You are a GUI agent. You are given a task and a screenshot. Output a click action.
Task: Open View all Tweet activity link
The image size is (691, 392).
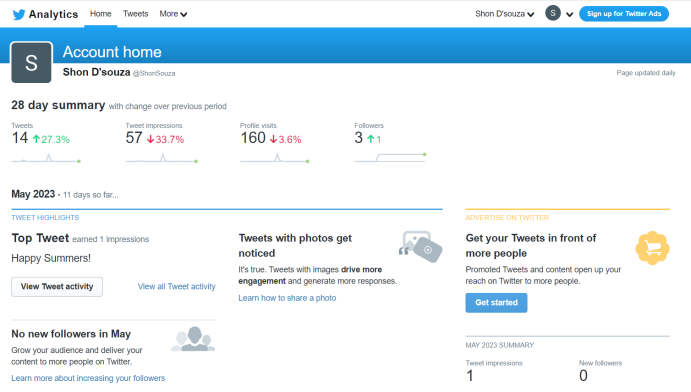click(x=176, y=287)
